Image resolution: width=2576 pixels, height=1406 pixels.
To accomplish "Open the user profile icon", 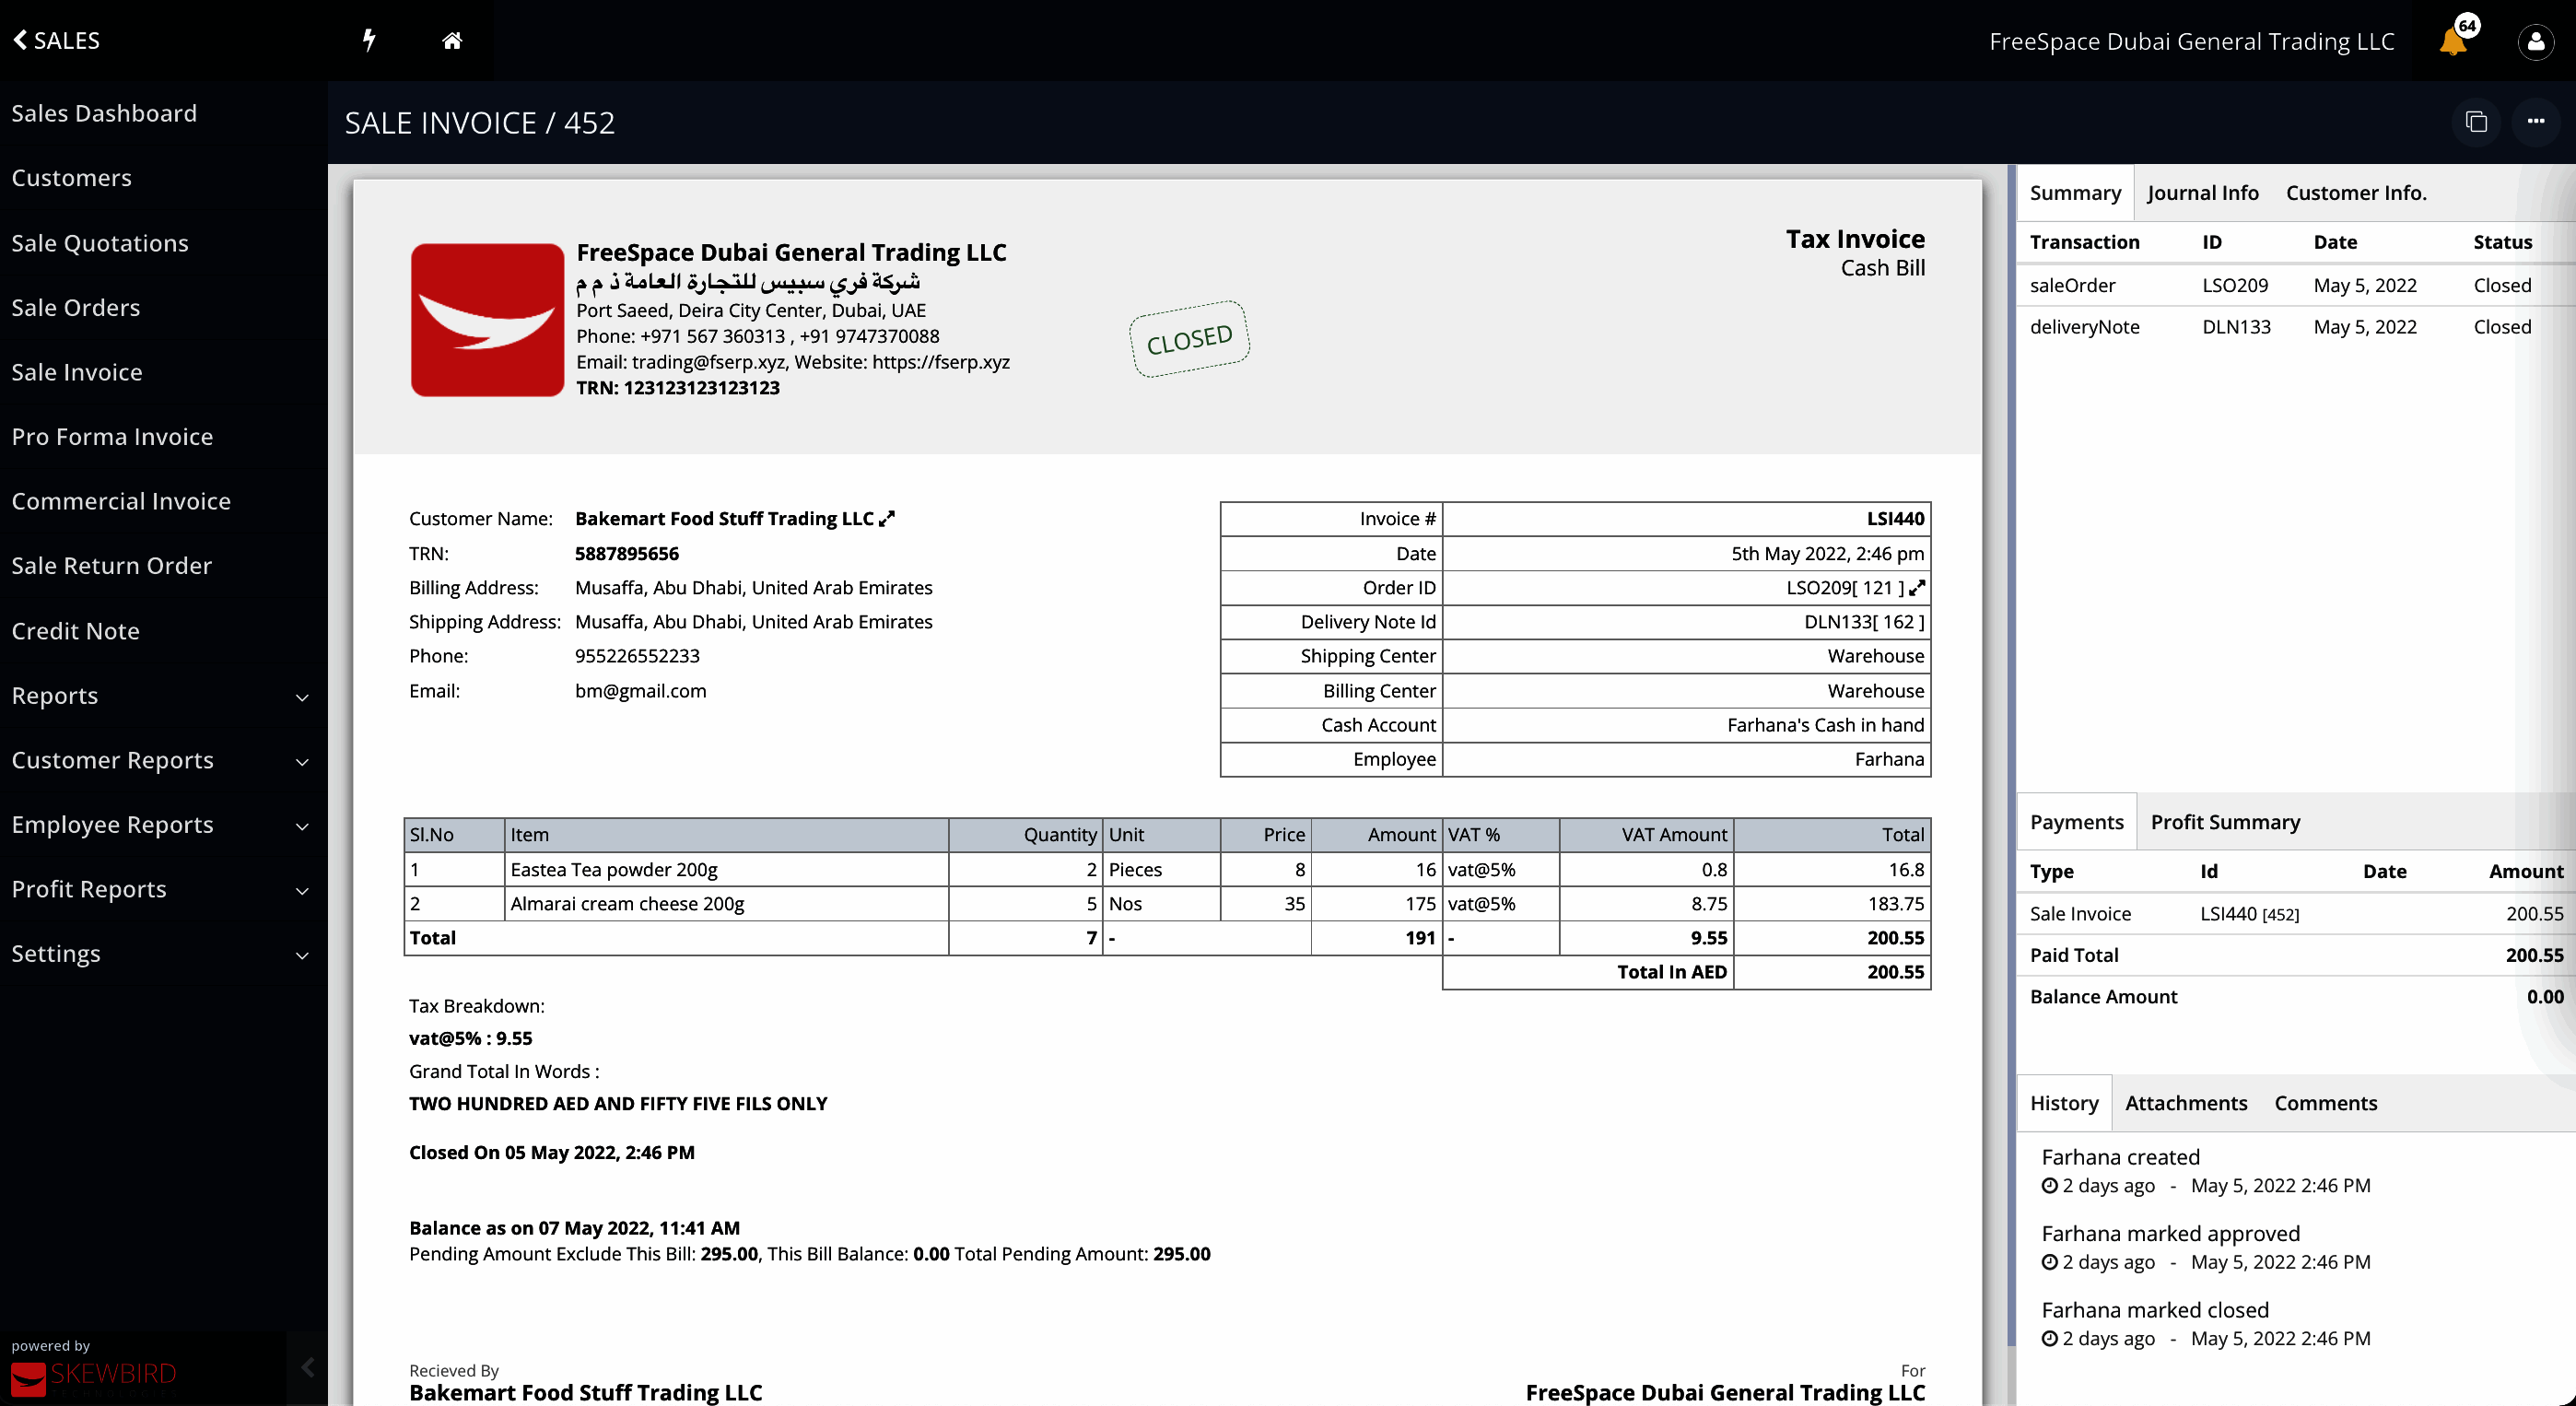I will (2535, 41).
